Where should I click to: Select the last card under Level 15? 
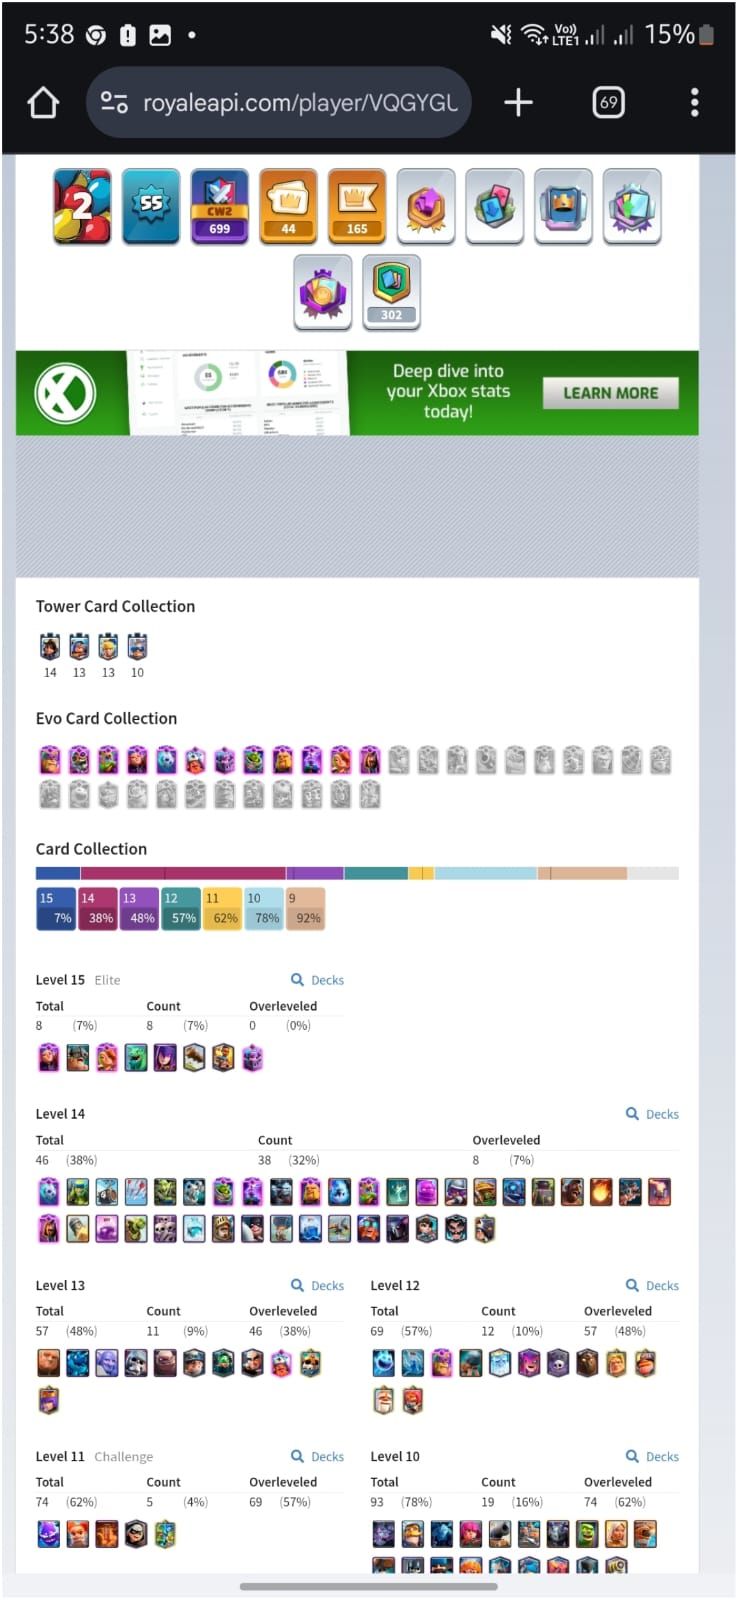[x=253, y=1057]
